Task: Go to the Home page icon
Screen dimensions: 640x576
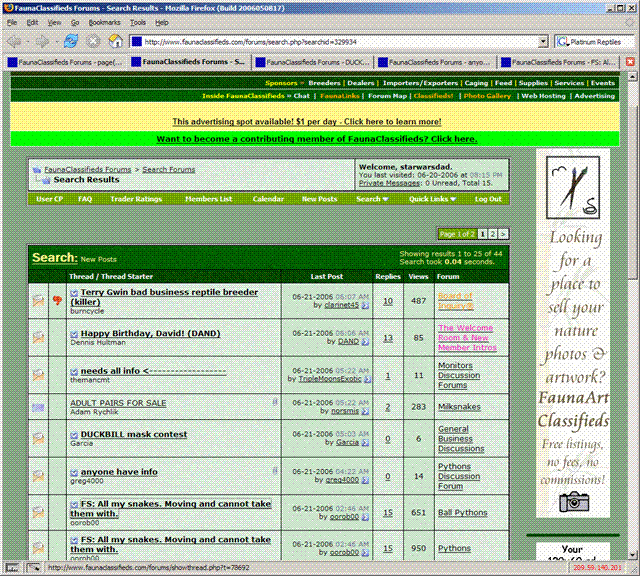Action: coord(116,41)
